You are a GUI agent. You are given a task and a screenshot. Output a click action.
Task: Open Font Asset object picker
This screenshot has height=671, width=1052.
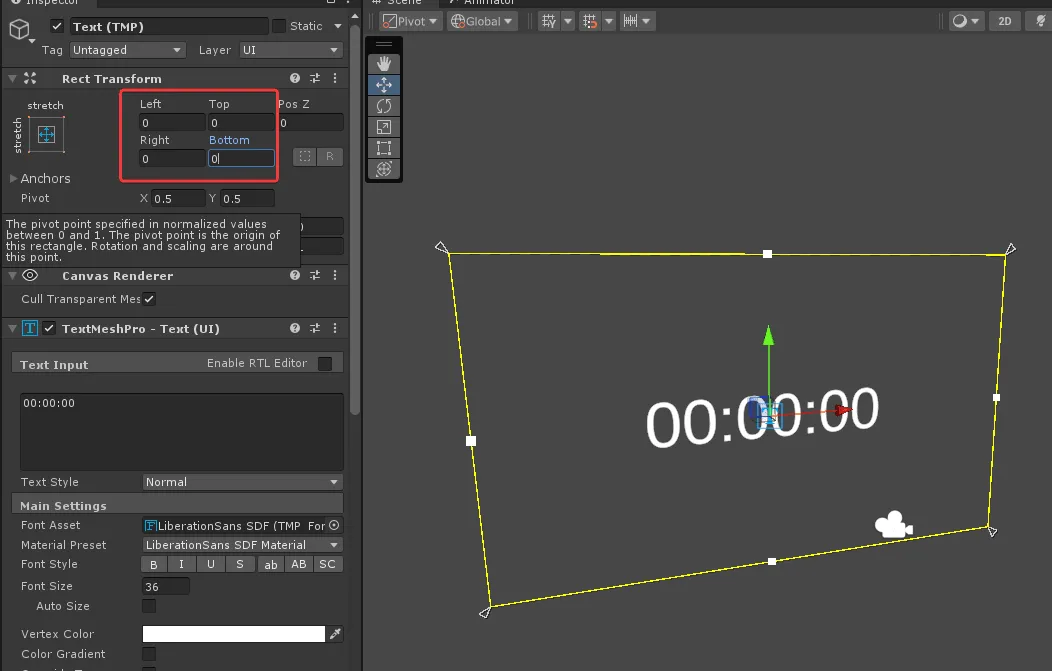click(334, 525)
